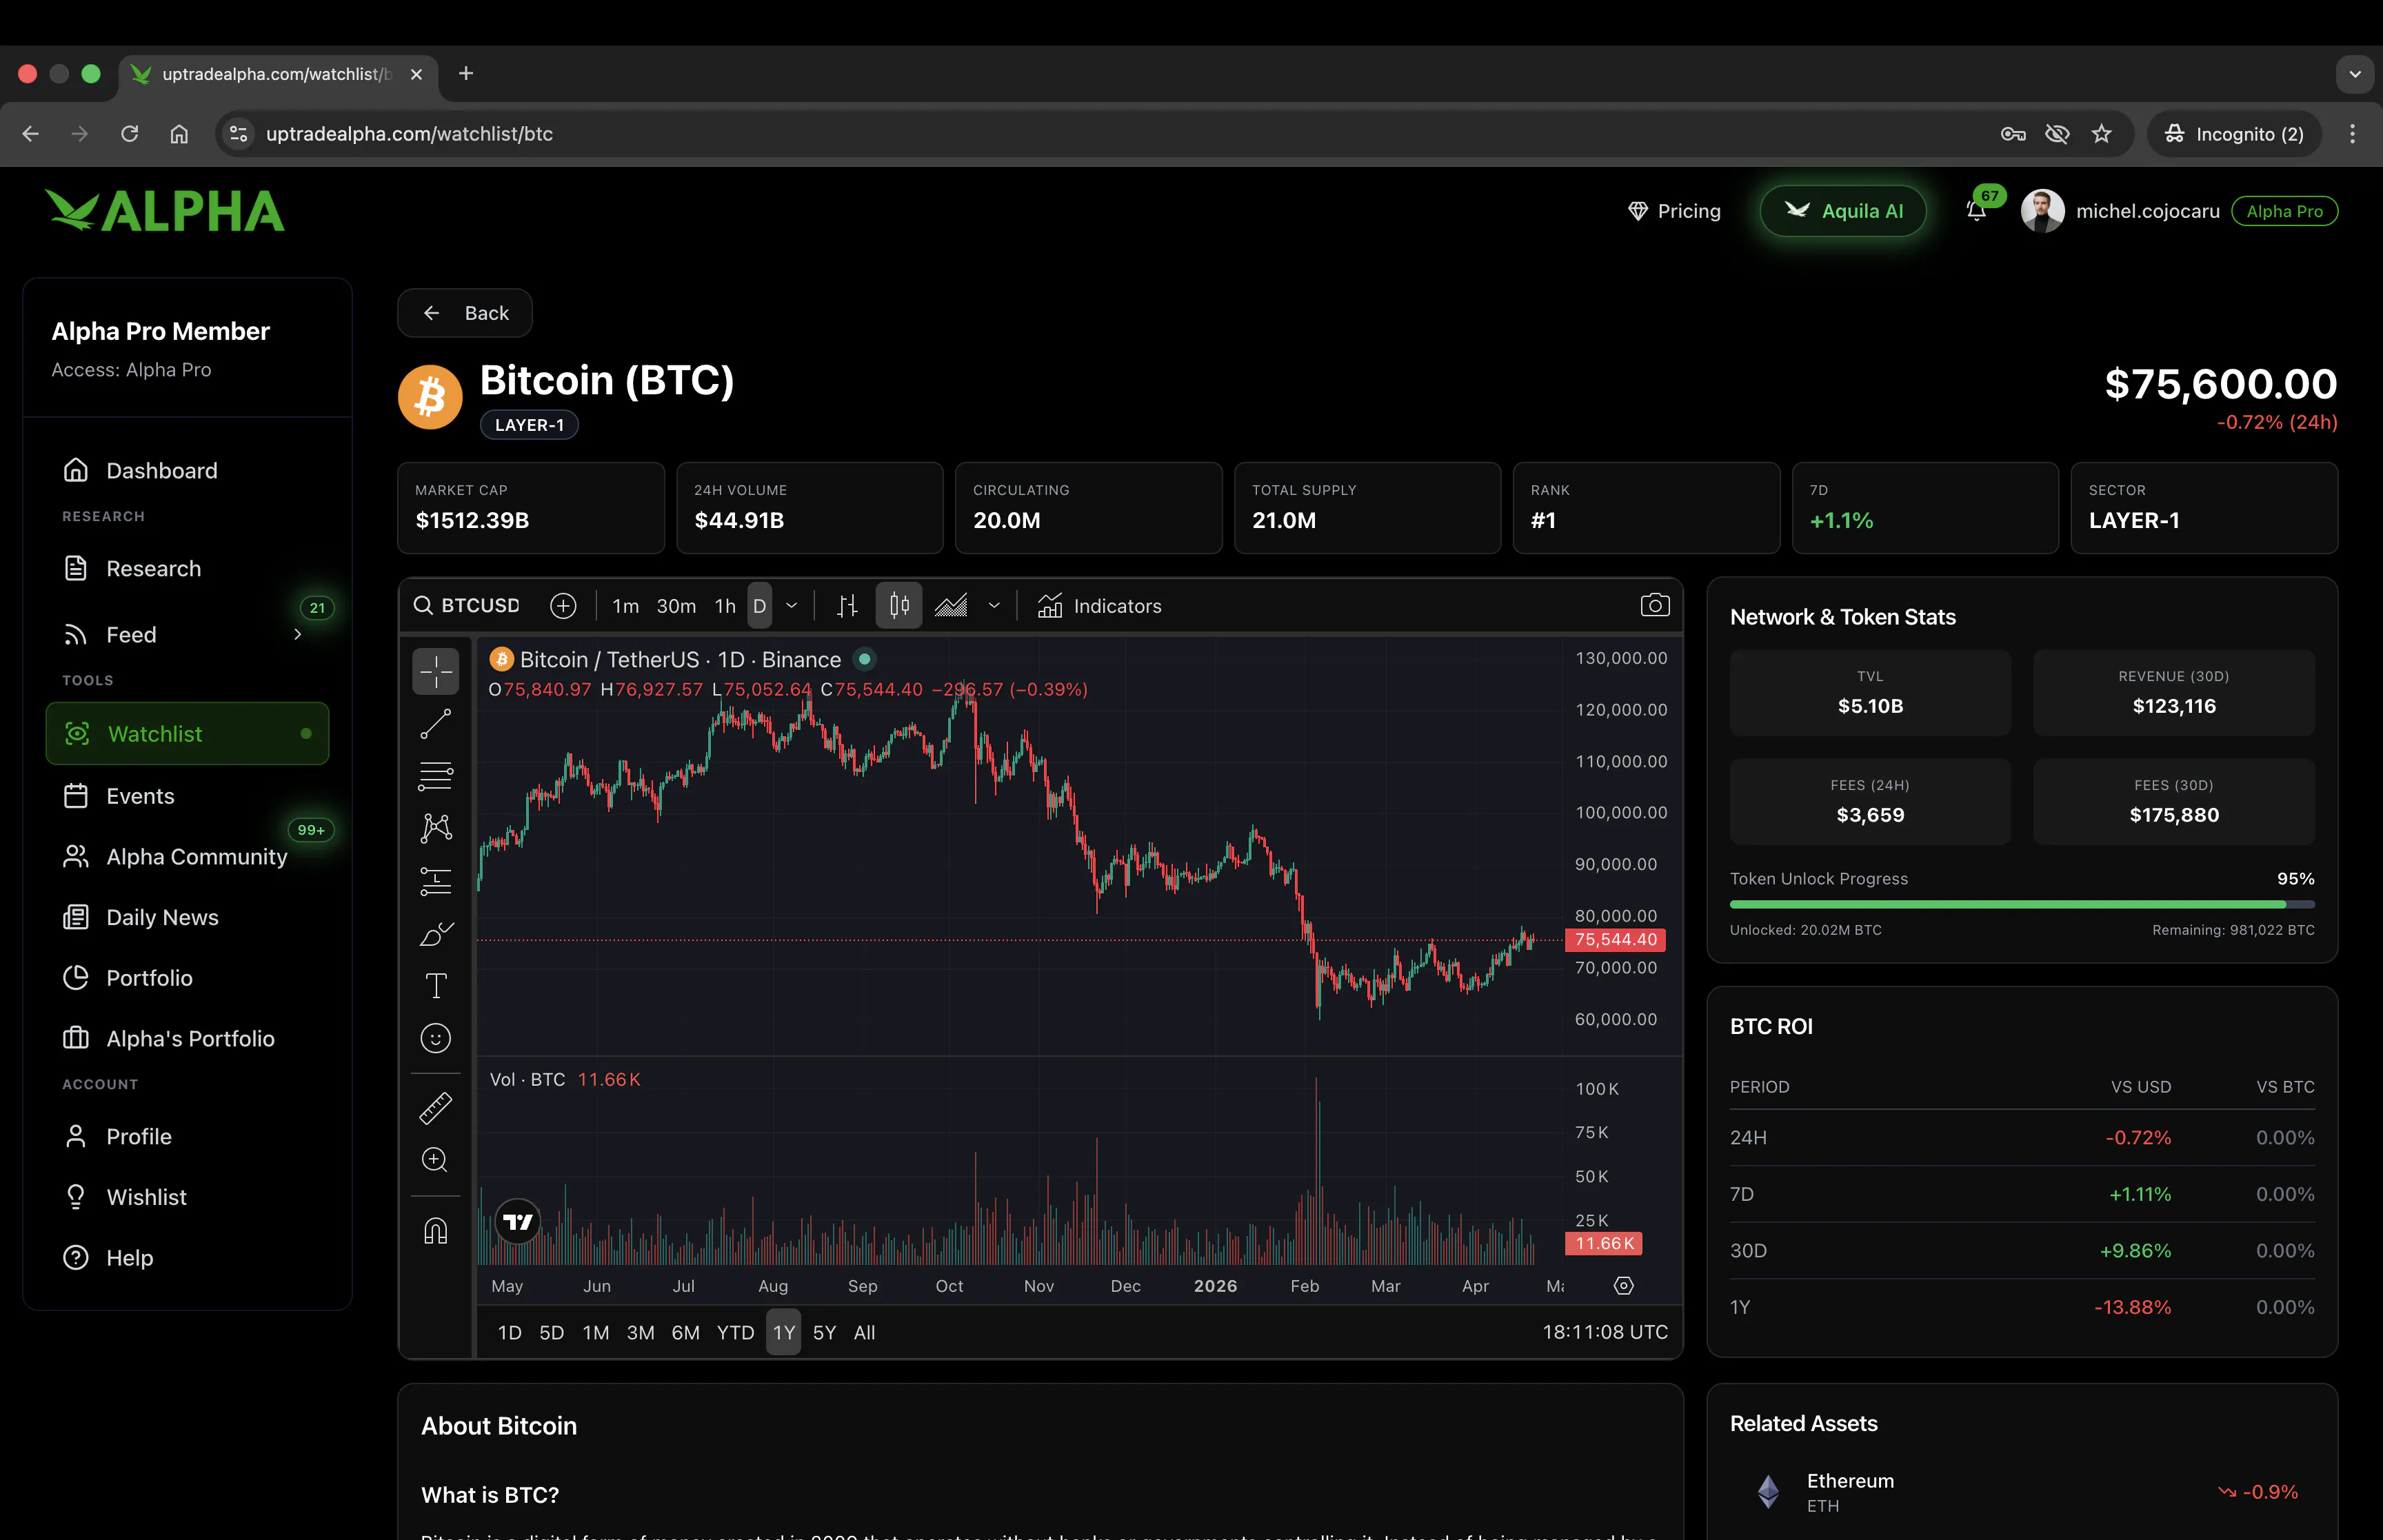Screen dimensions: 2383x1540
Task: Open the Aquila AI assistant
Action: [1843, 211]
